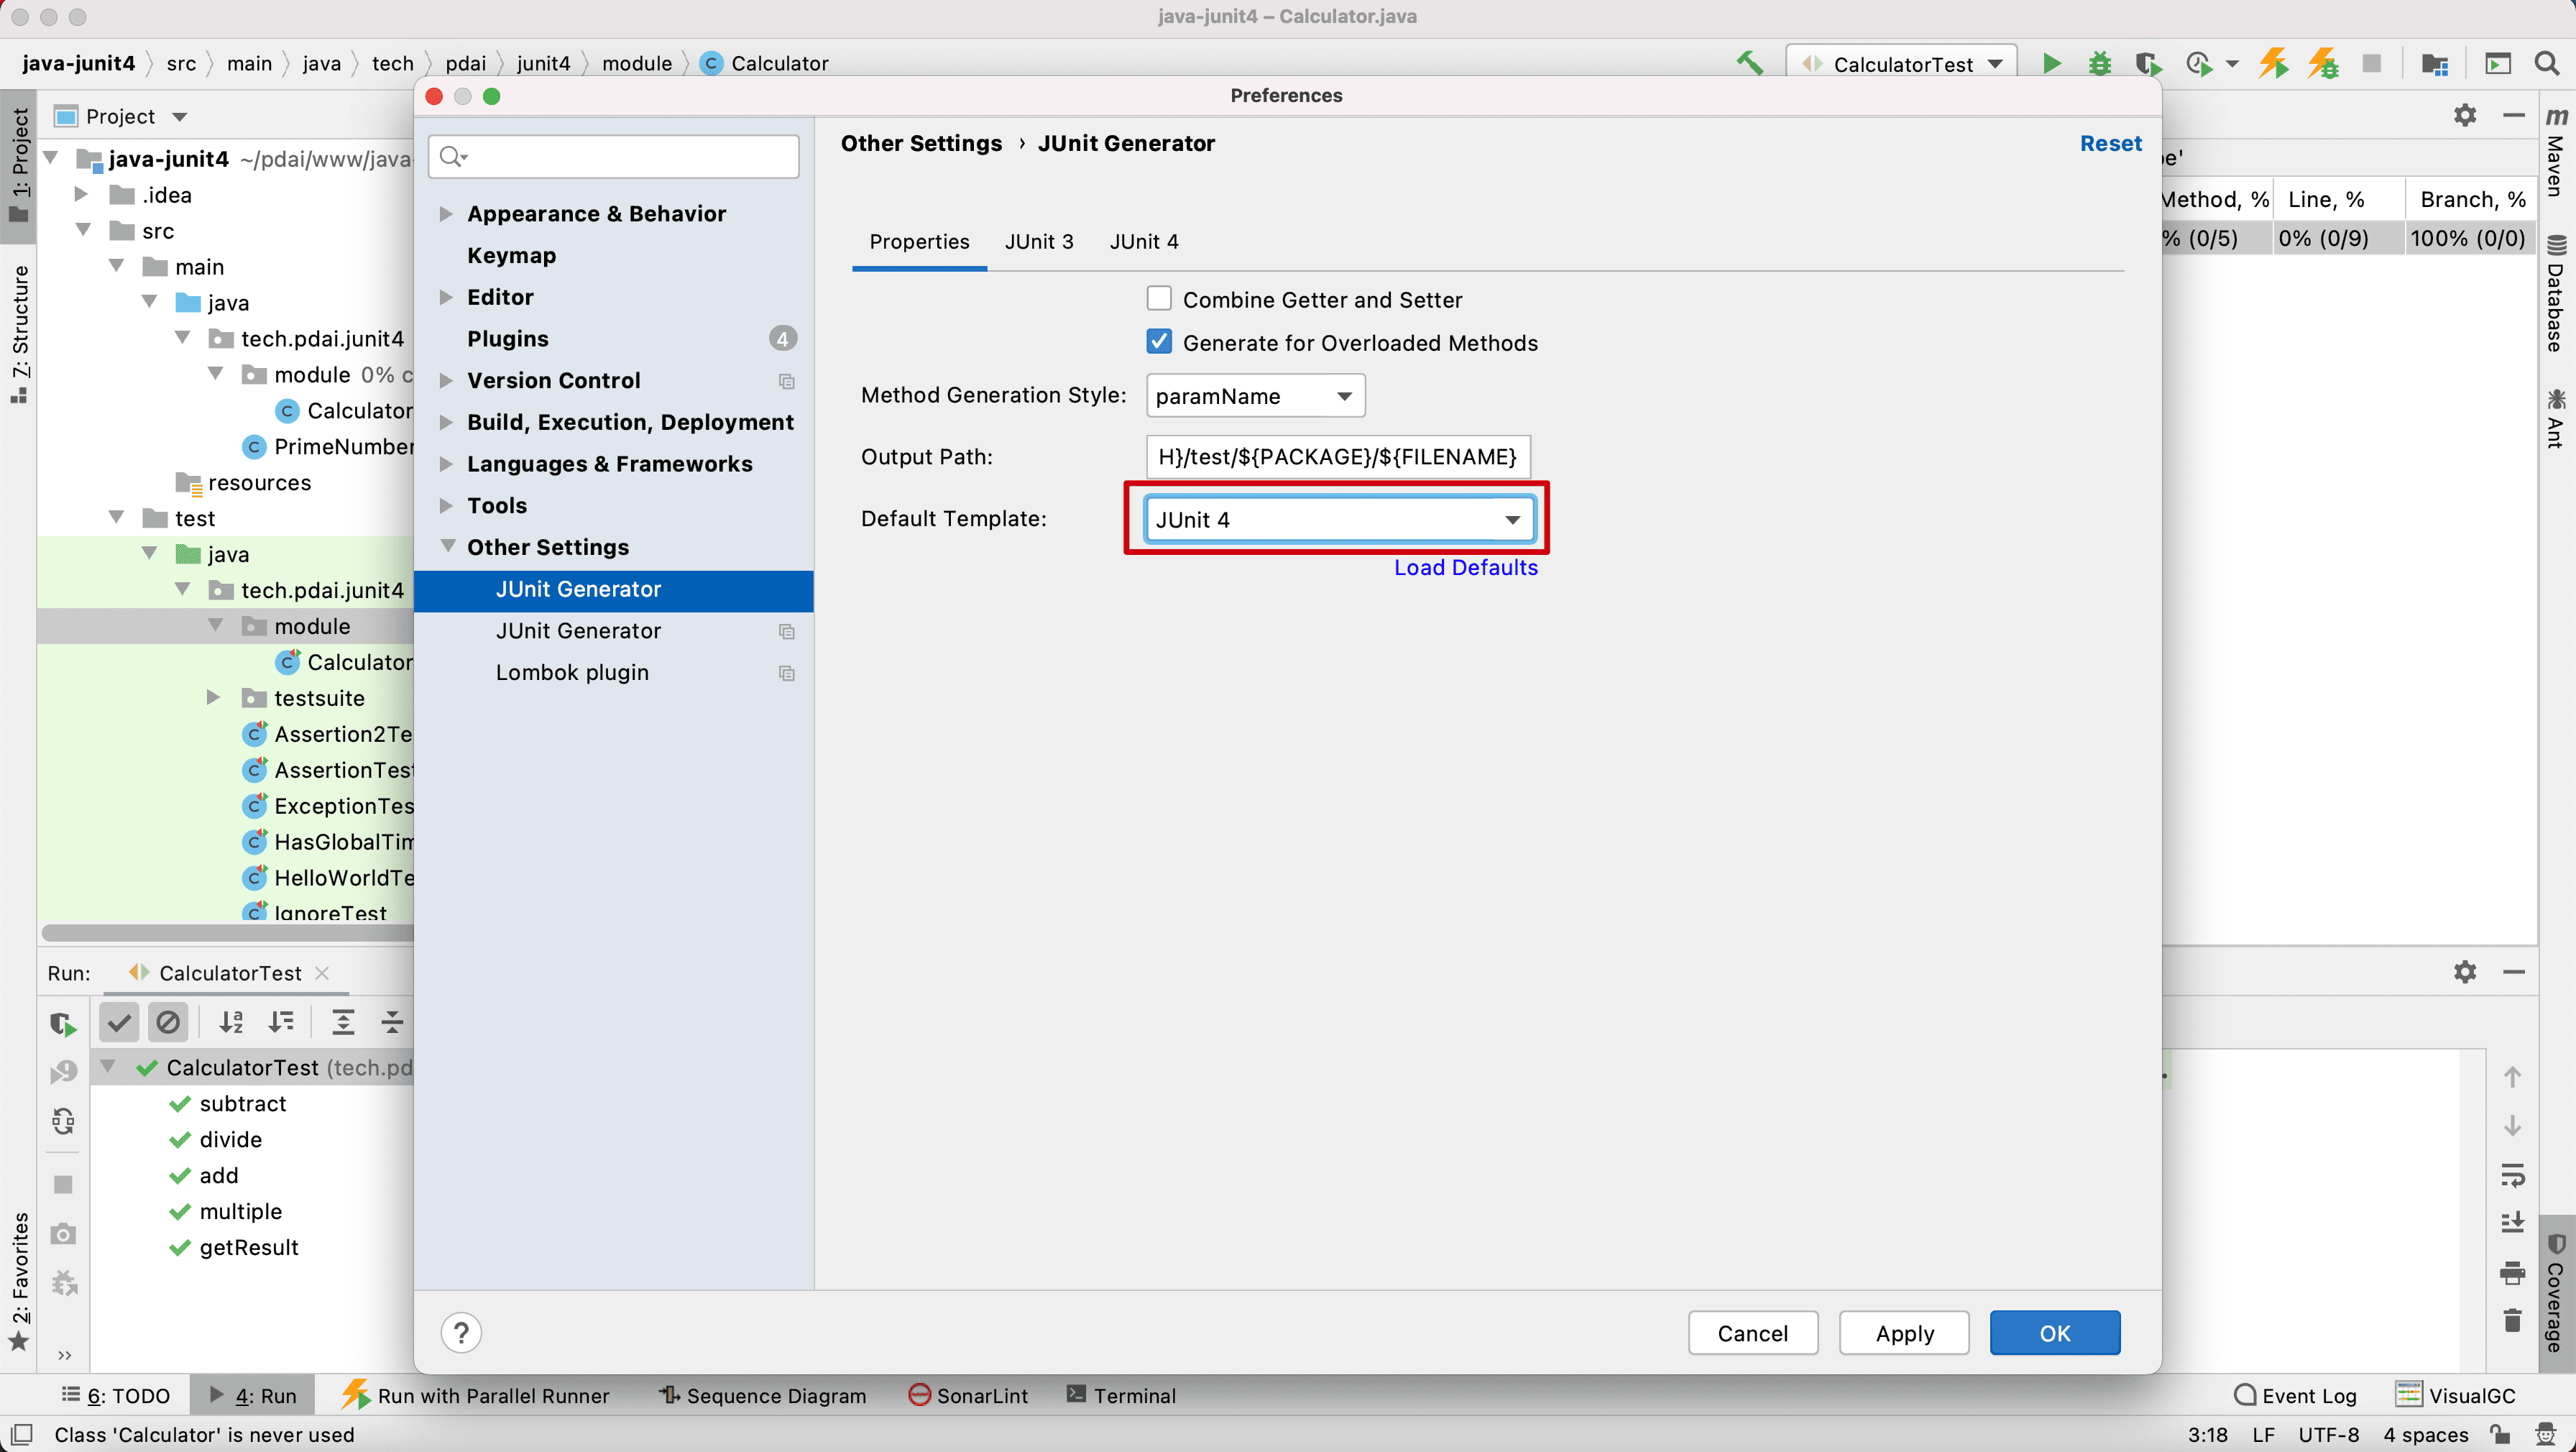Uncheck Generate for Overloaded Methods
Image resolution: width=2576 pixels, height=1452 pixels.
(x=1159, y=342)
